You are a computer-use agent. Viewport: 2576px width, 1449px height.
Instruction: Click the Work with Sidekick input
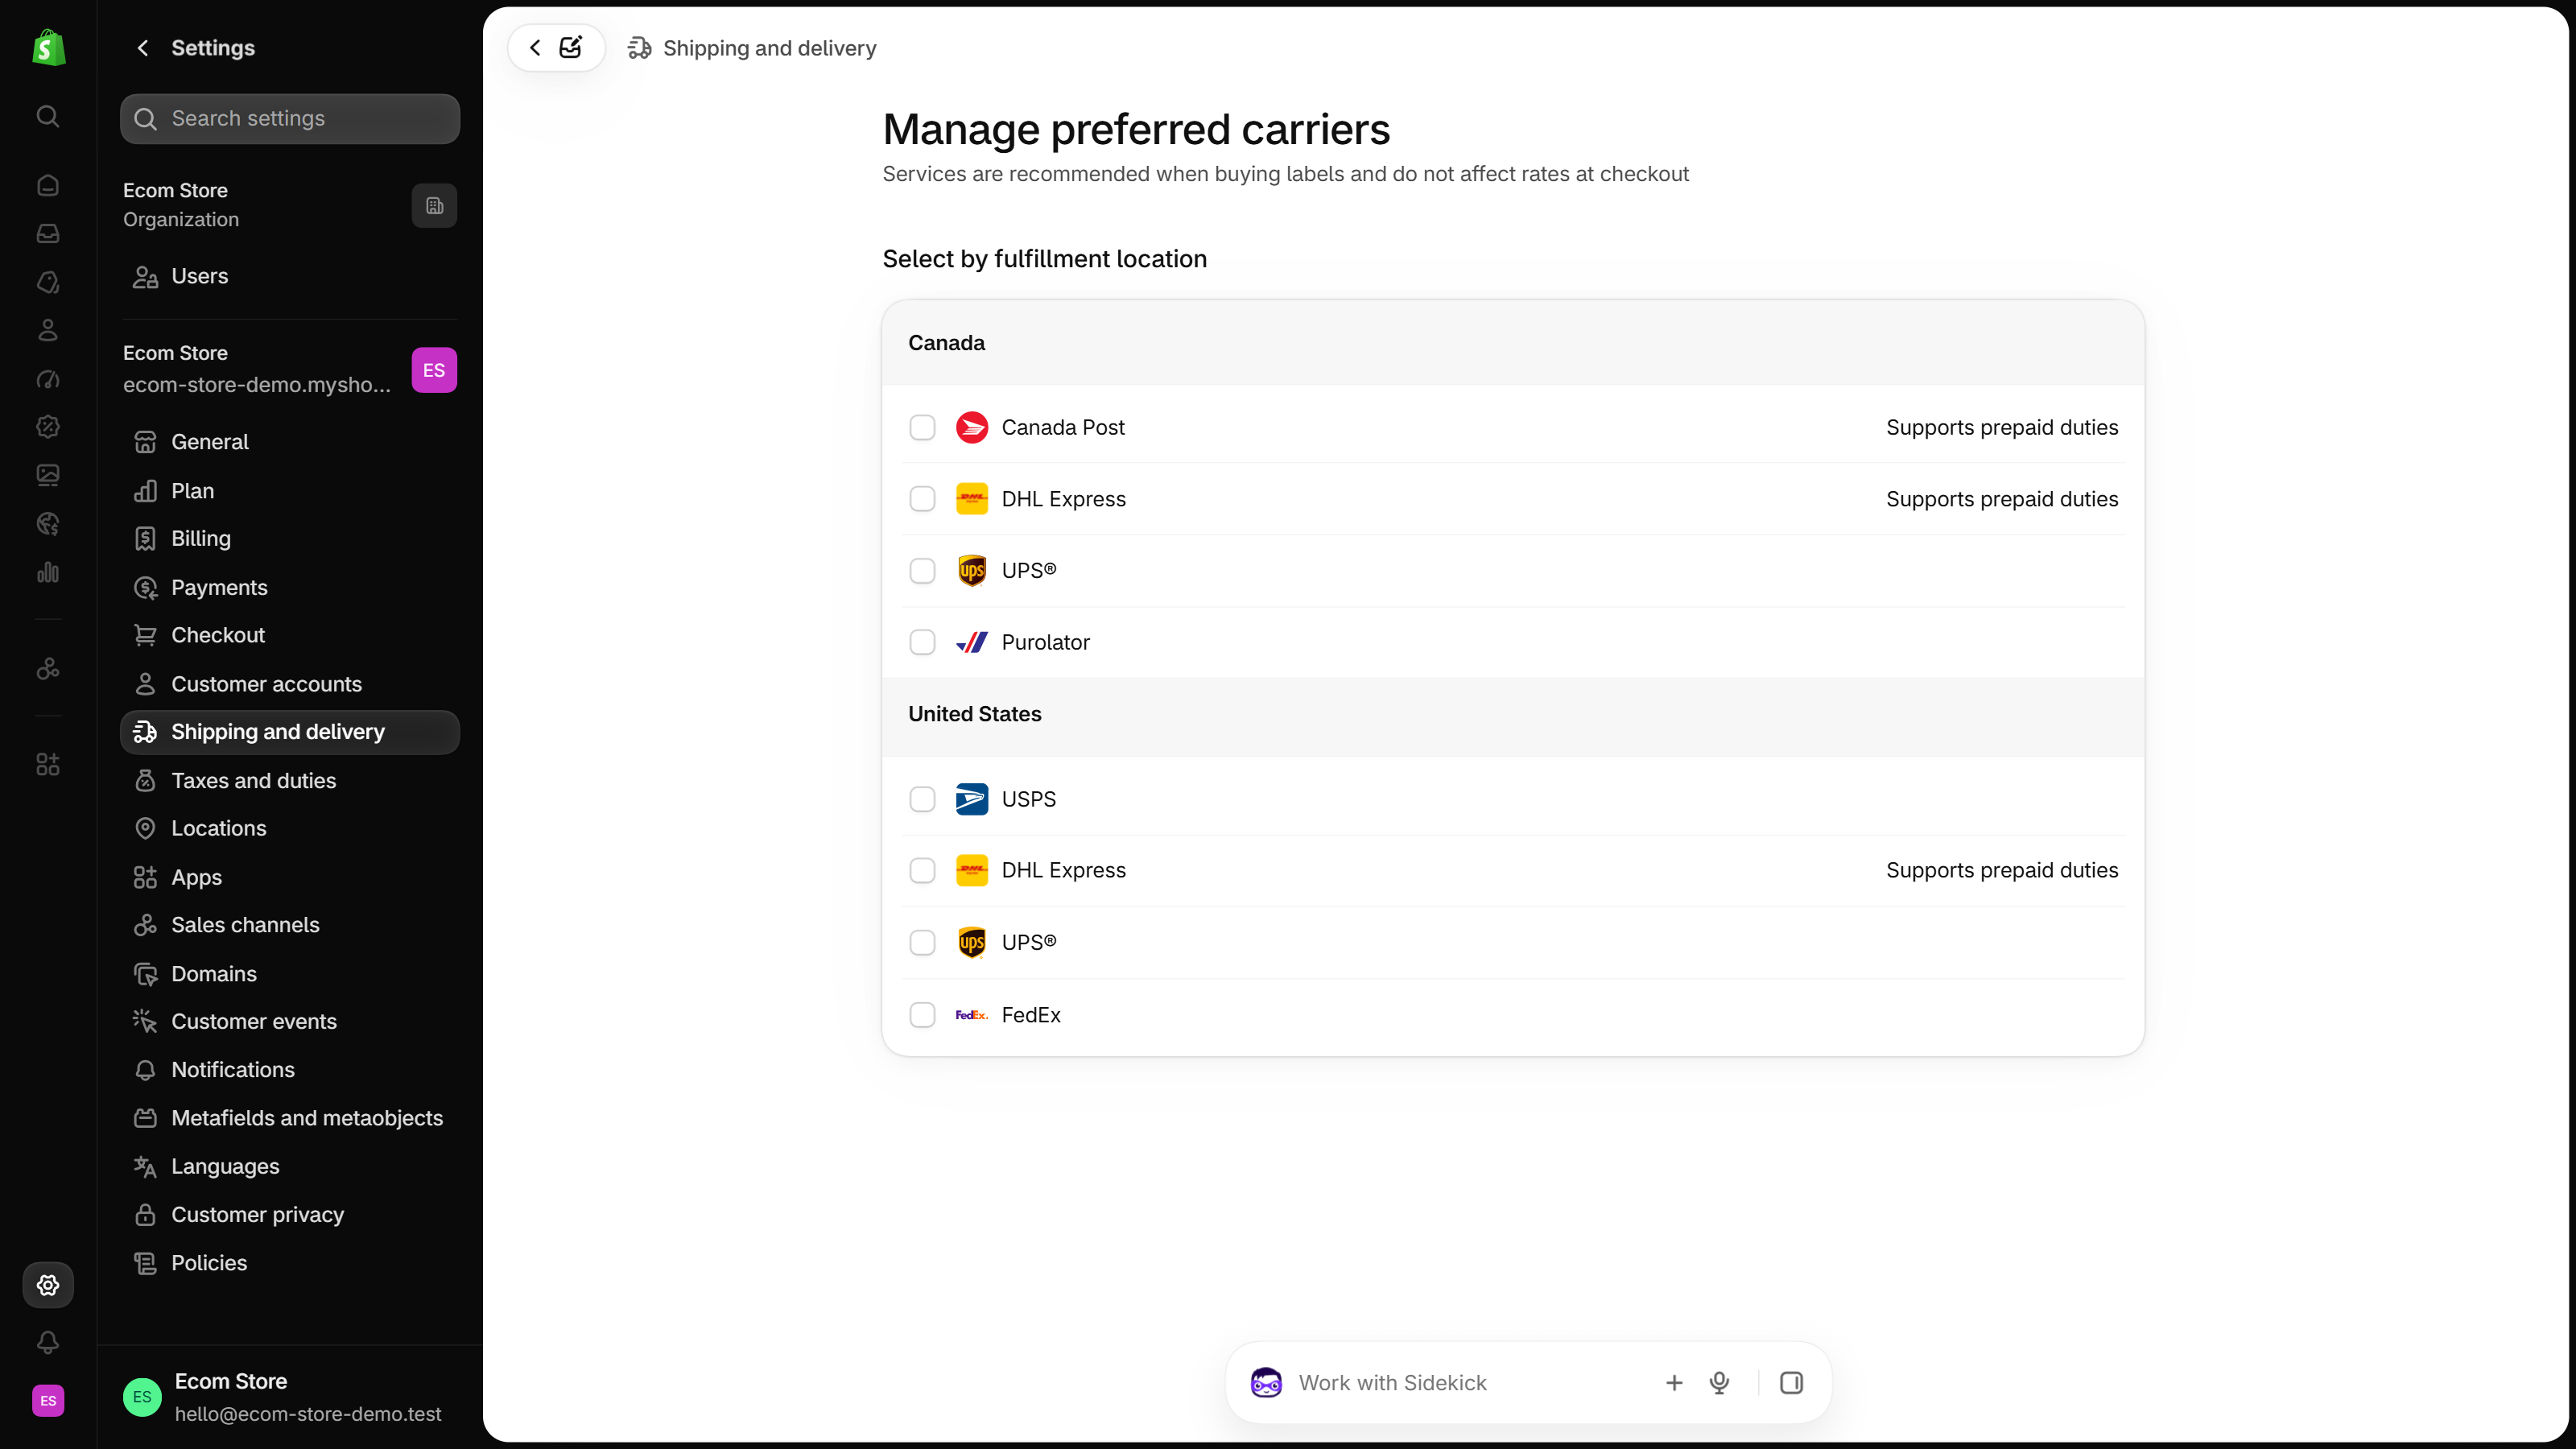click(1470, 1383)
